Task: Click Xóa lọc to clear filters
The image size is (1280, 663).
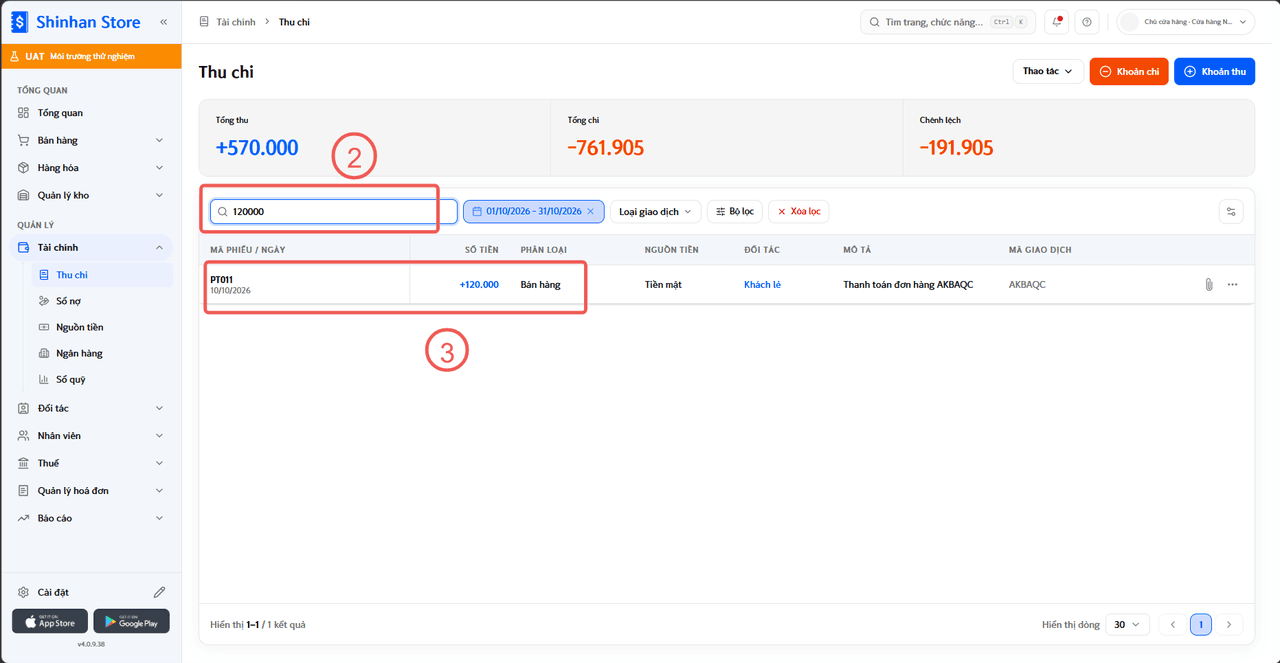Action: pos(799,211)
